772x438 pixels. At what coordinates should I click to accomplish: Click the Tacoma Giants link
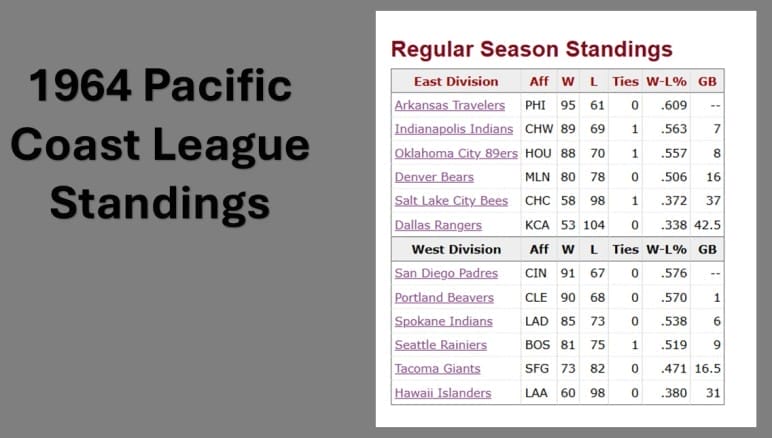pyautogui.click(x=437, y=369)
